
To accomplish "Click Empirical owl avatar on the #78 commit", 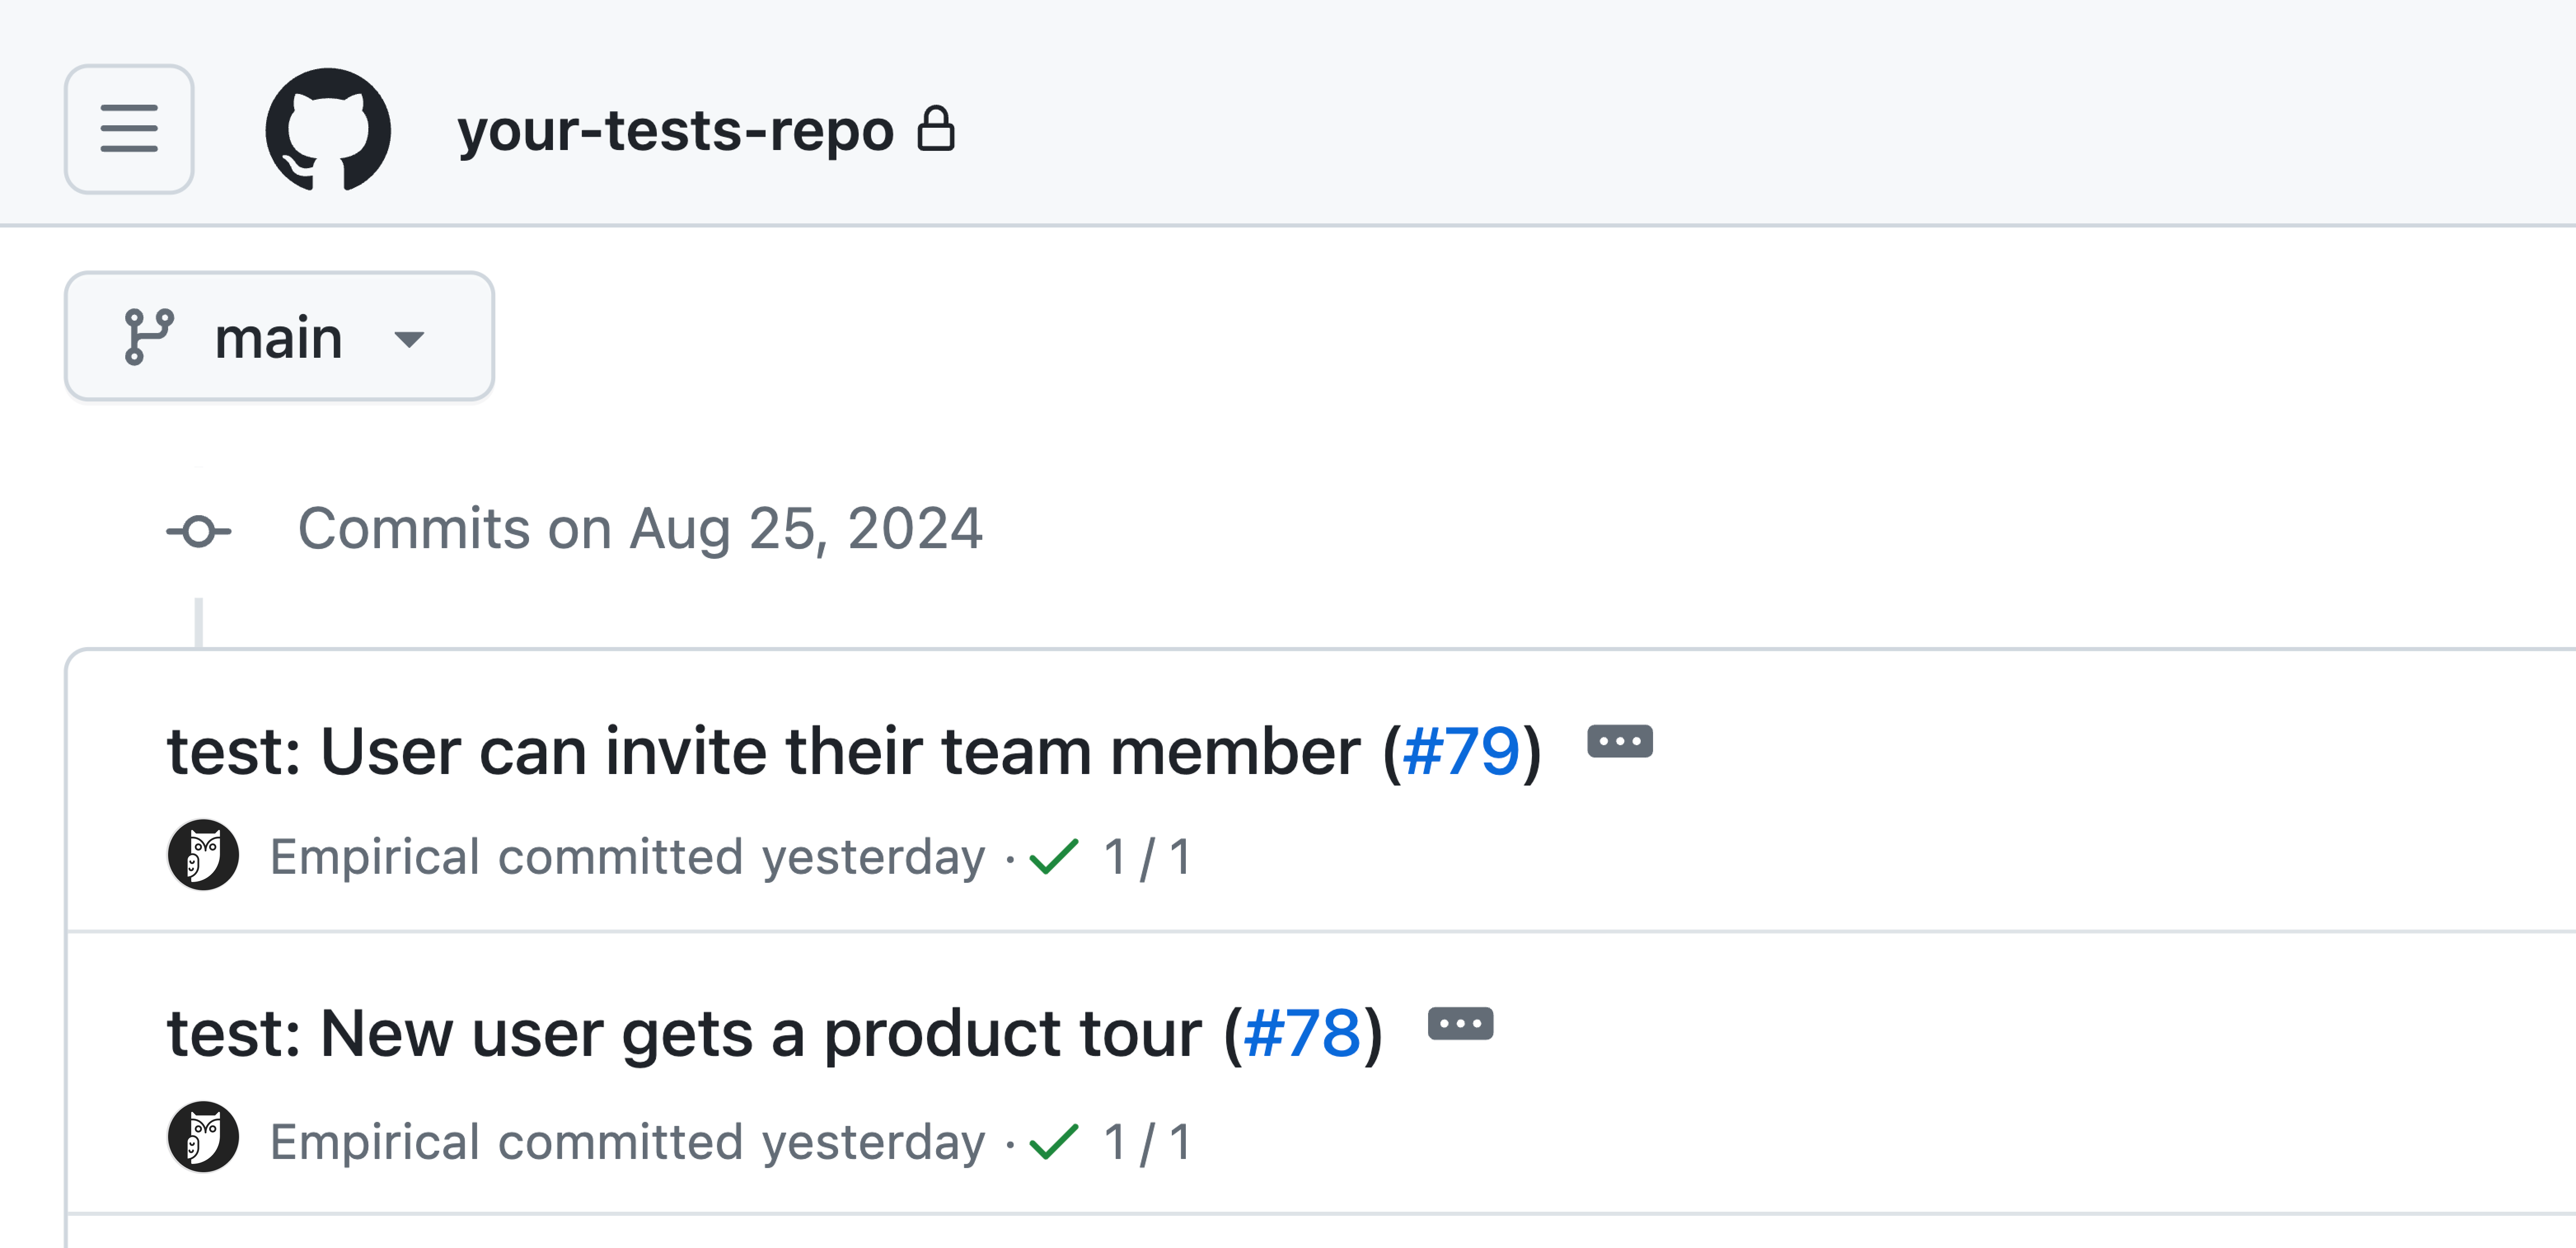I will (203, 1138).
